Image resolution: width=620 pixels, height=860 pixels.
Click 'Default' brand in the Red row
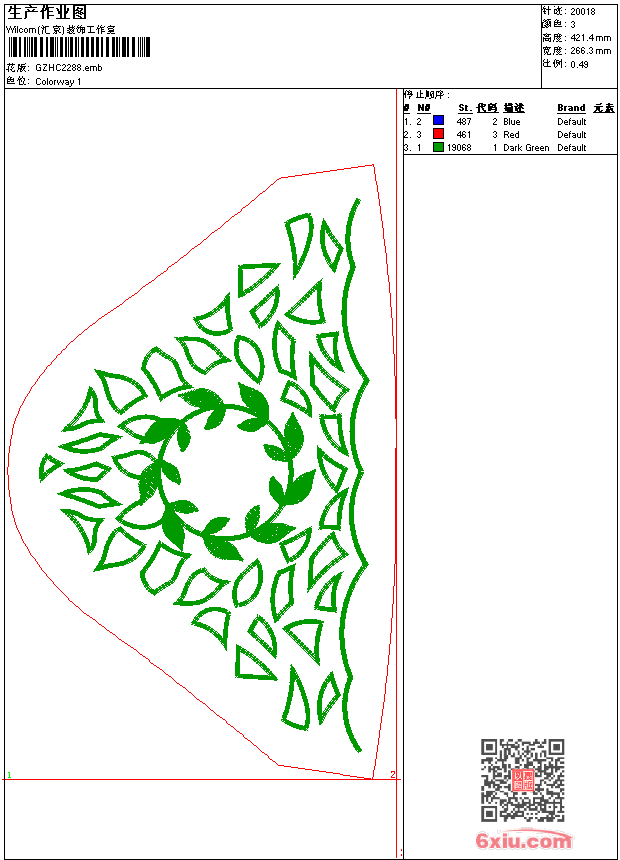click(572, 135)
